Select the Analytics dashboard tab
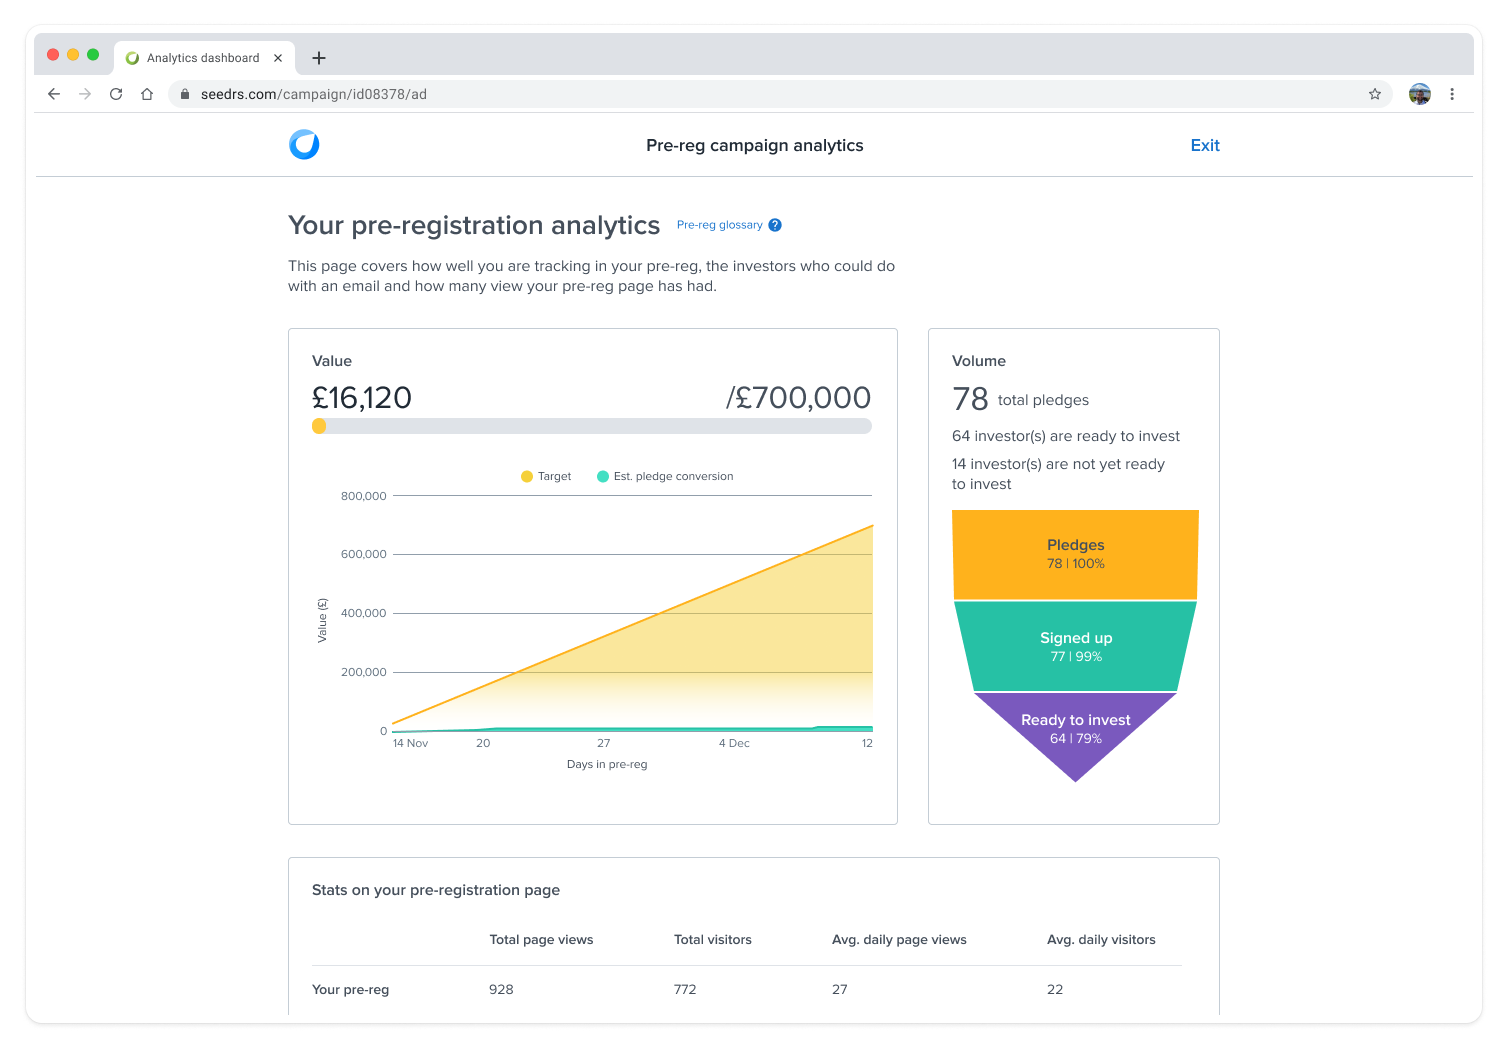This screenshot has width=1508, height=1047. pyautogui.click(x=203, y=58)
